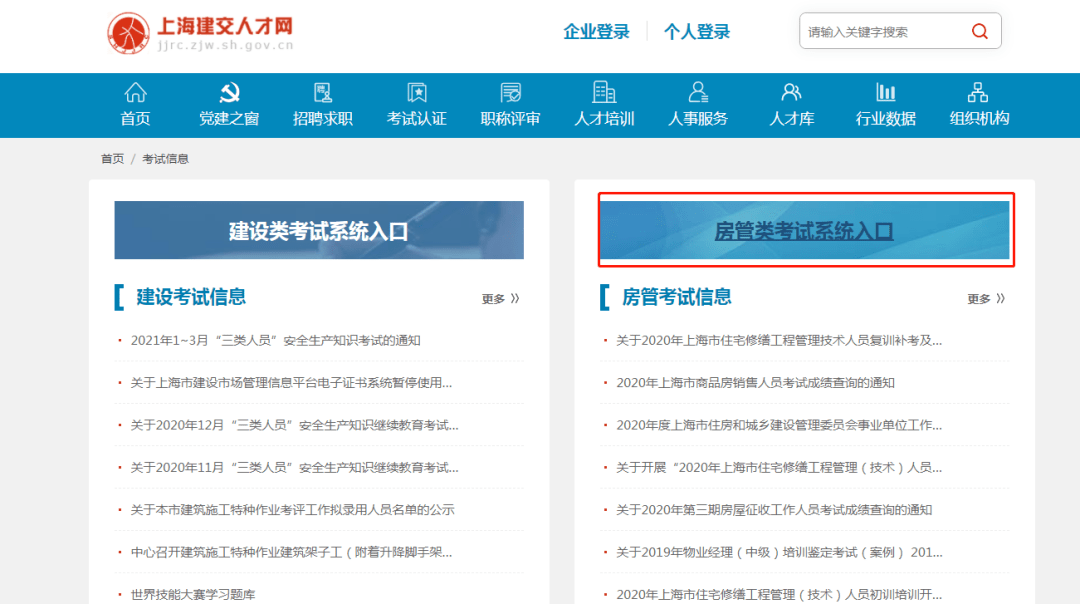Click the 企业登录 link
This screenshot has height=604, width=1080.
(x=596, y=32)
